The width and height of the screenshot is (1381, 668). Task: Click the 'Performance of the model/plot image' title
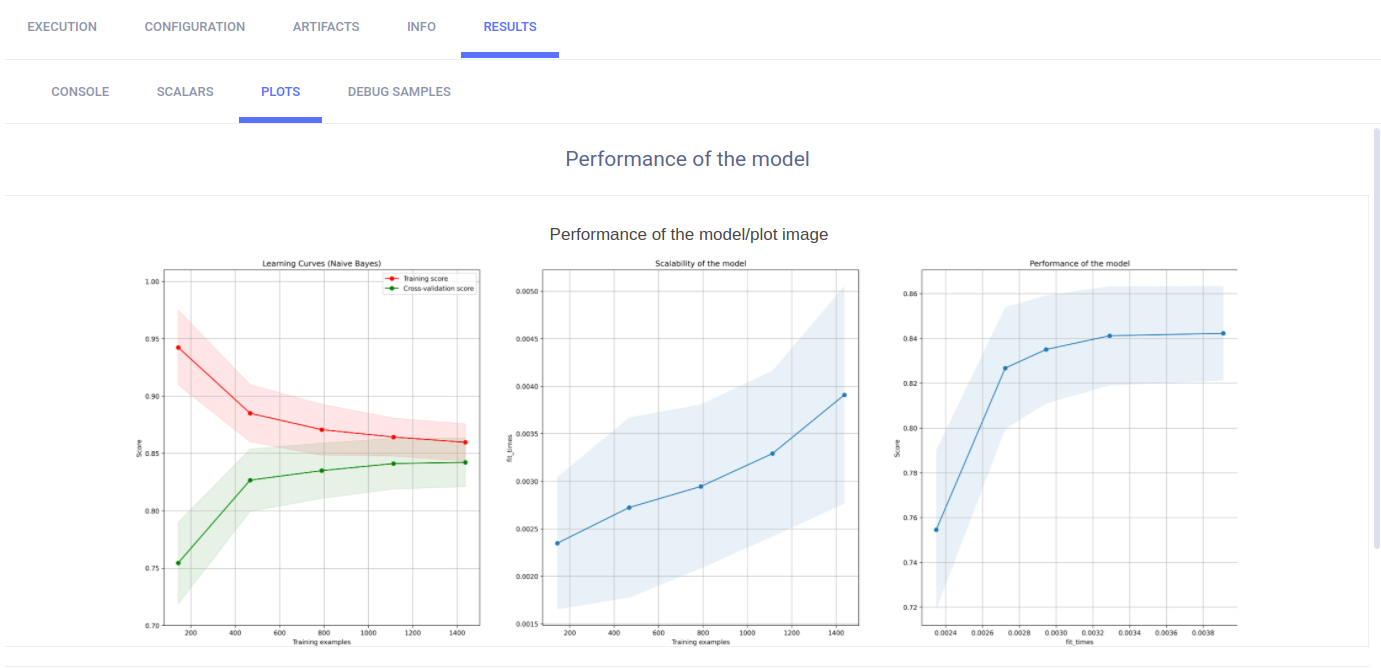(688, 234)
